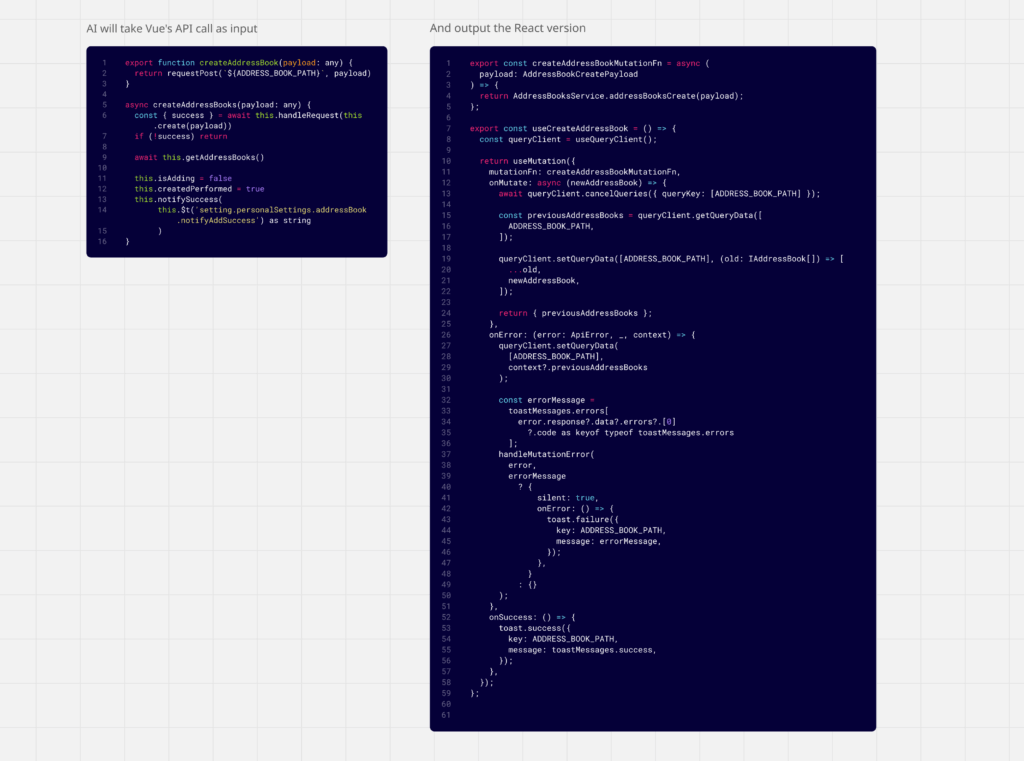Viewport: 1024px width, 761px height.
Task: Click "export const useCreateAddressBook = () => {"
Action: point(573,128)
